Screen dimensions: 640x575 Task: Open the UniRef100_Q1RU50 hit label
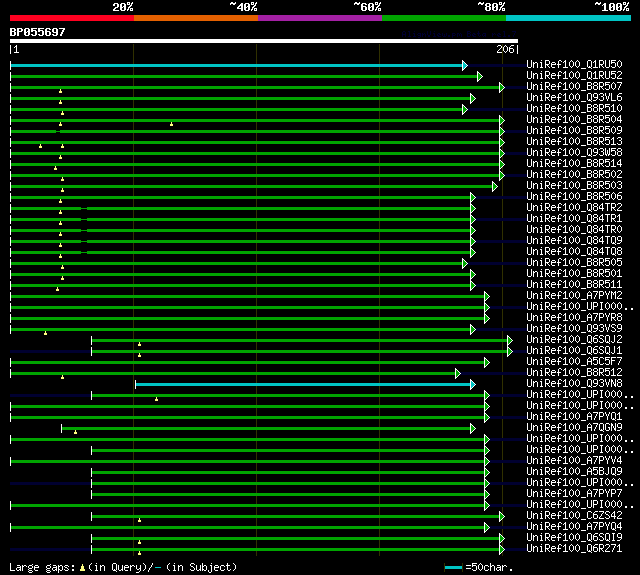(574, 64)
